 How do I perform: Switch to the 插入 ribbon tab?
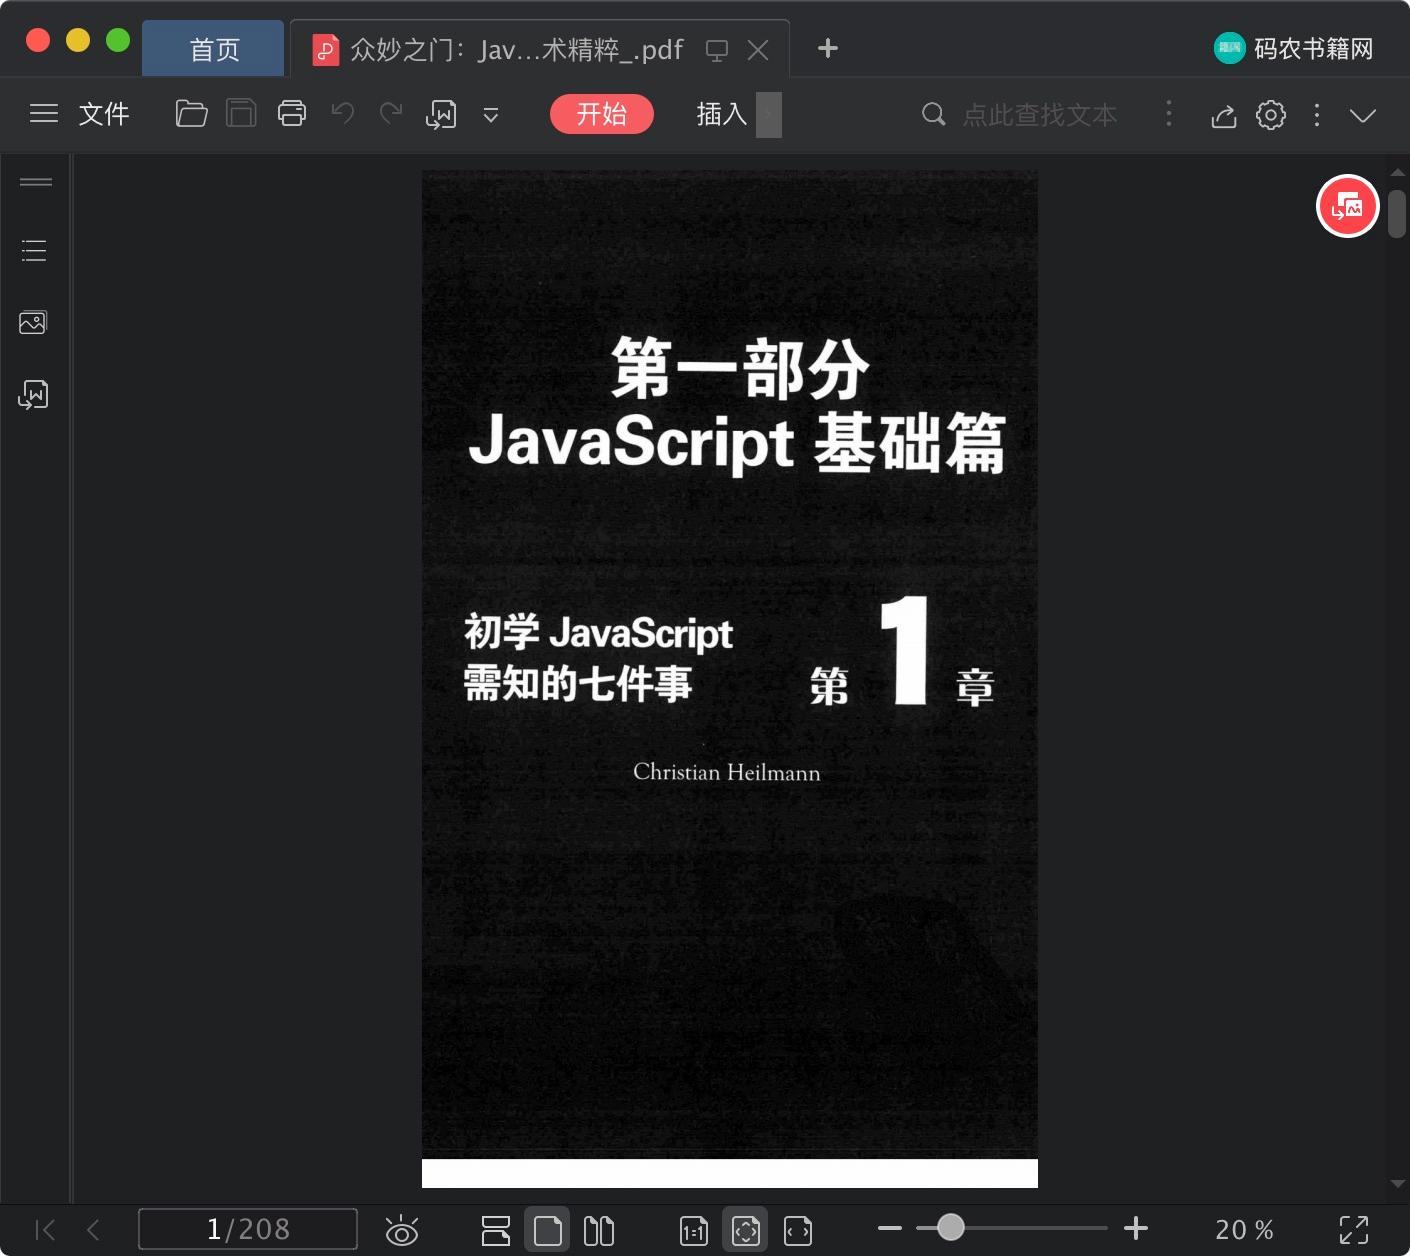[x=722, y=114]
